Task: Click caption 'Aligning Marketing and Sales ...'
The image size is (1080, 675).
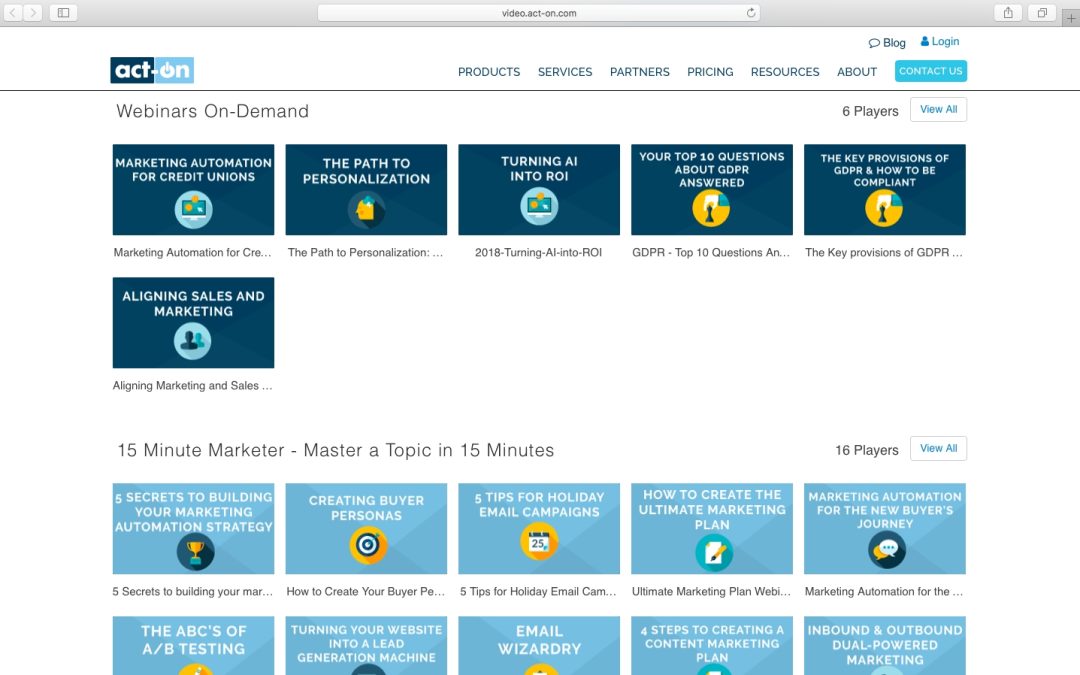Action: (193, 386)
